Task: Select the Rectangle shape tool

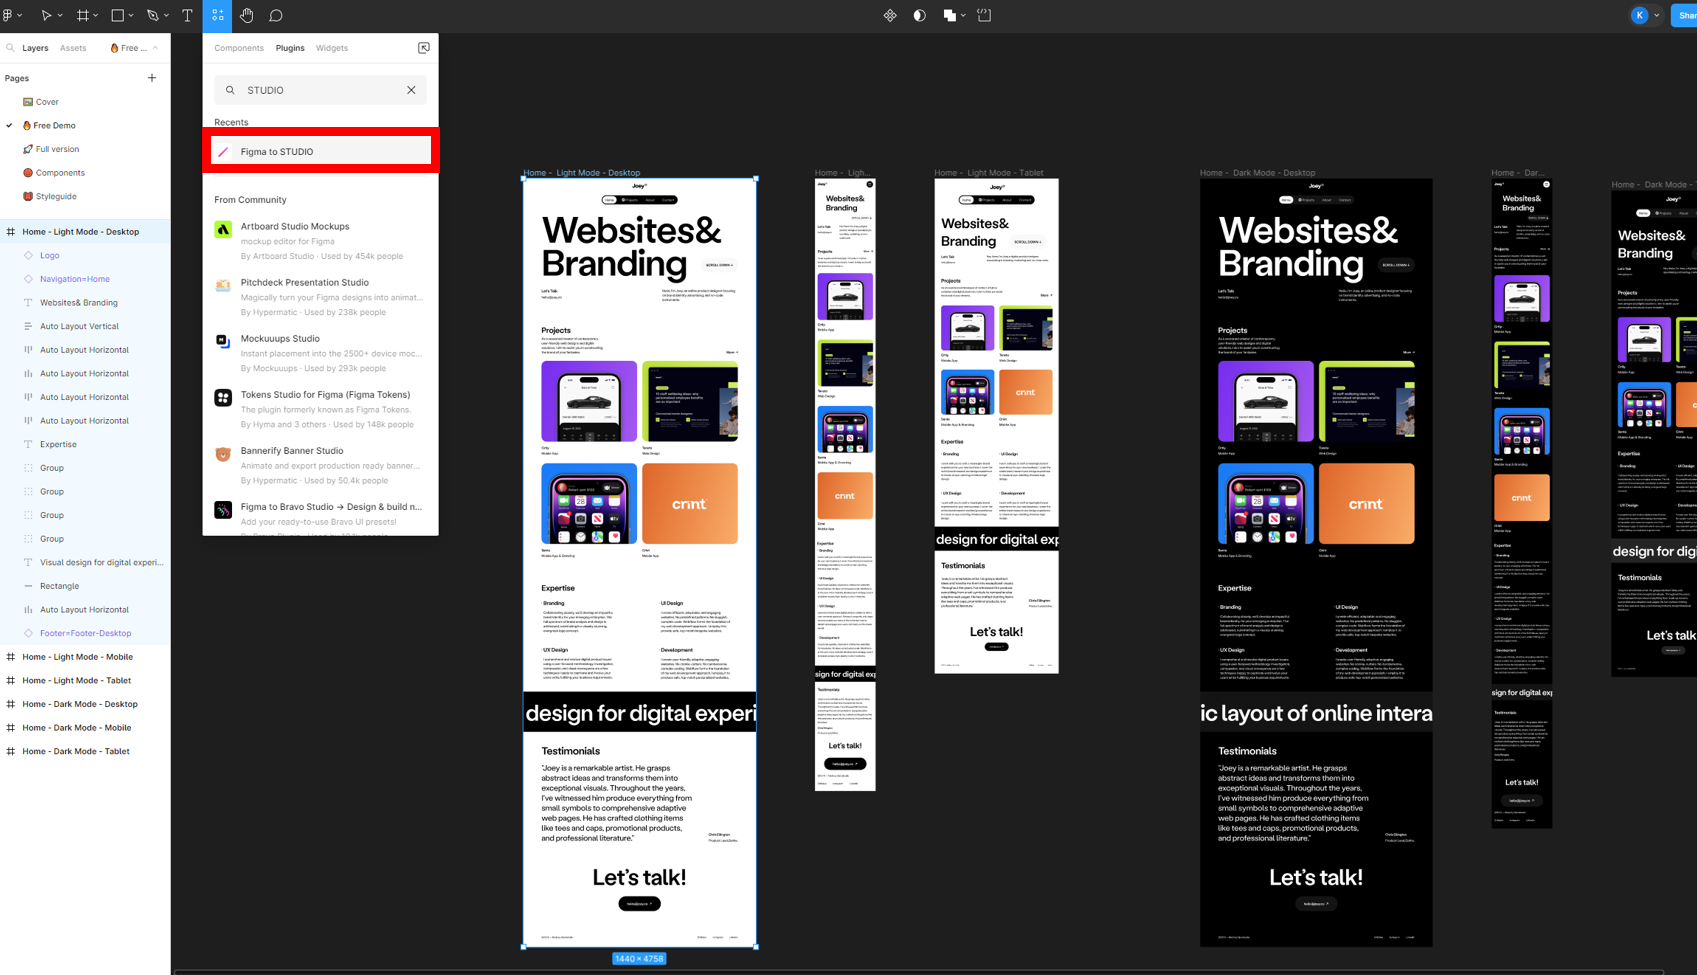Action: coord(117,15)
